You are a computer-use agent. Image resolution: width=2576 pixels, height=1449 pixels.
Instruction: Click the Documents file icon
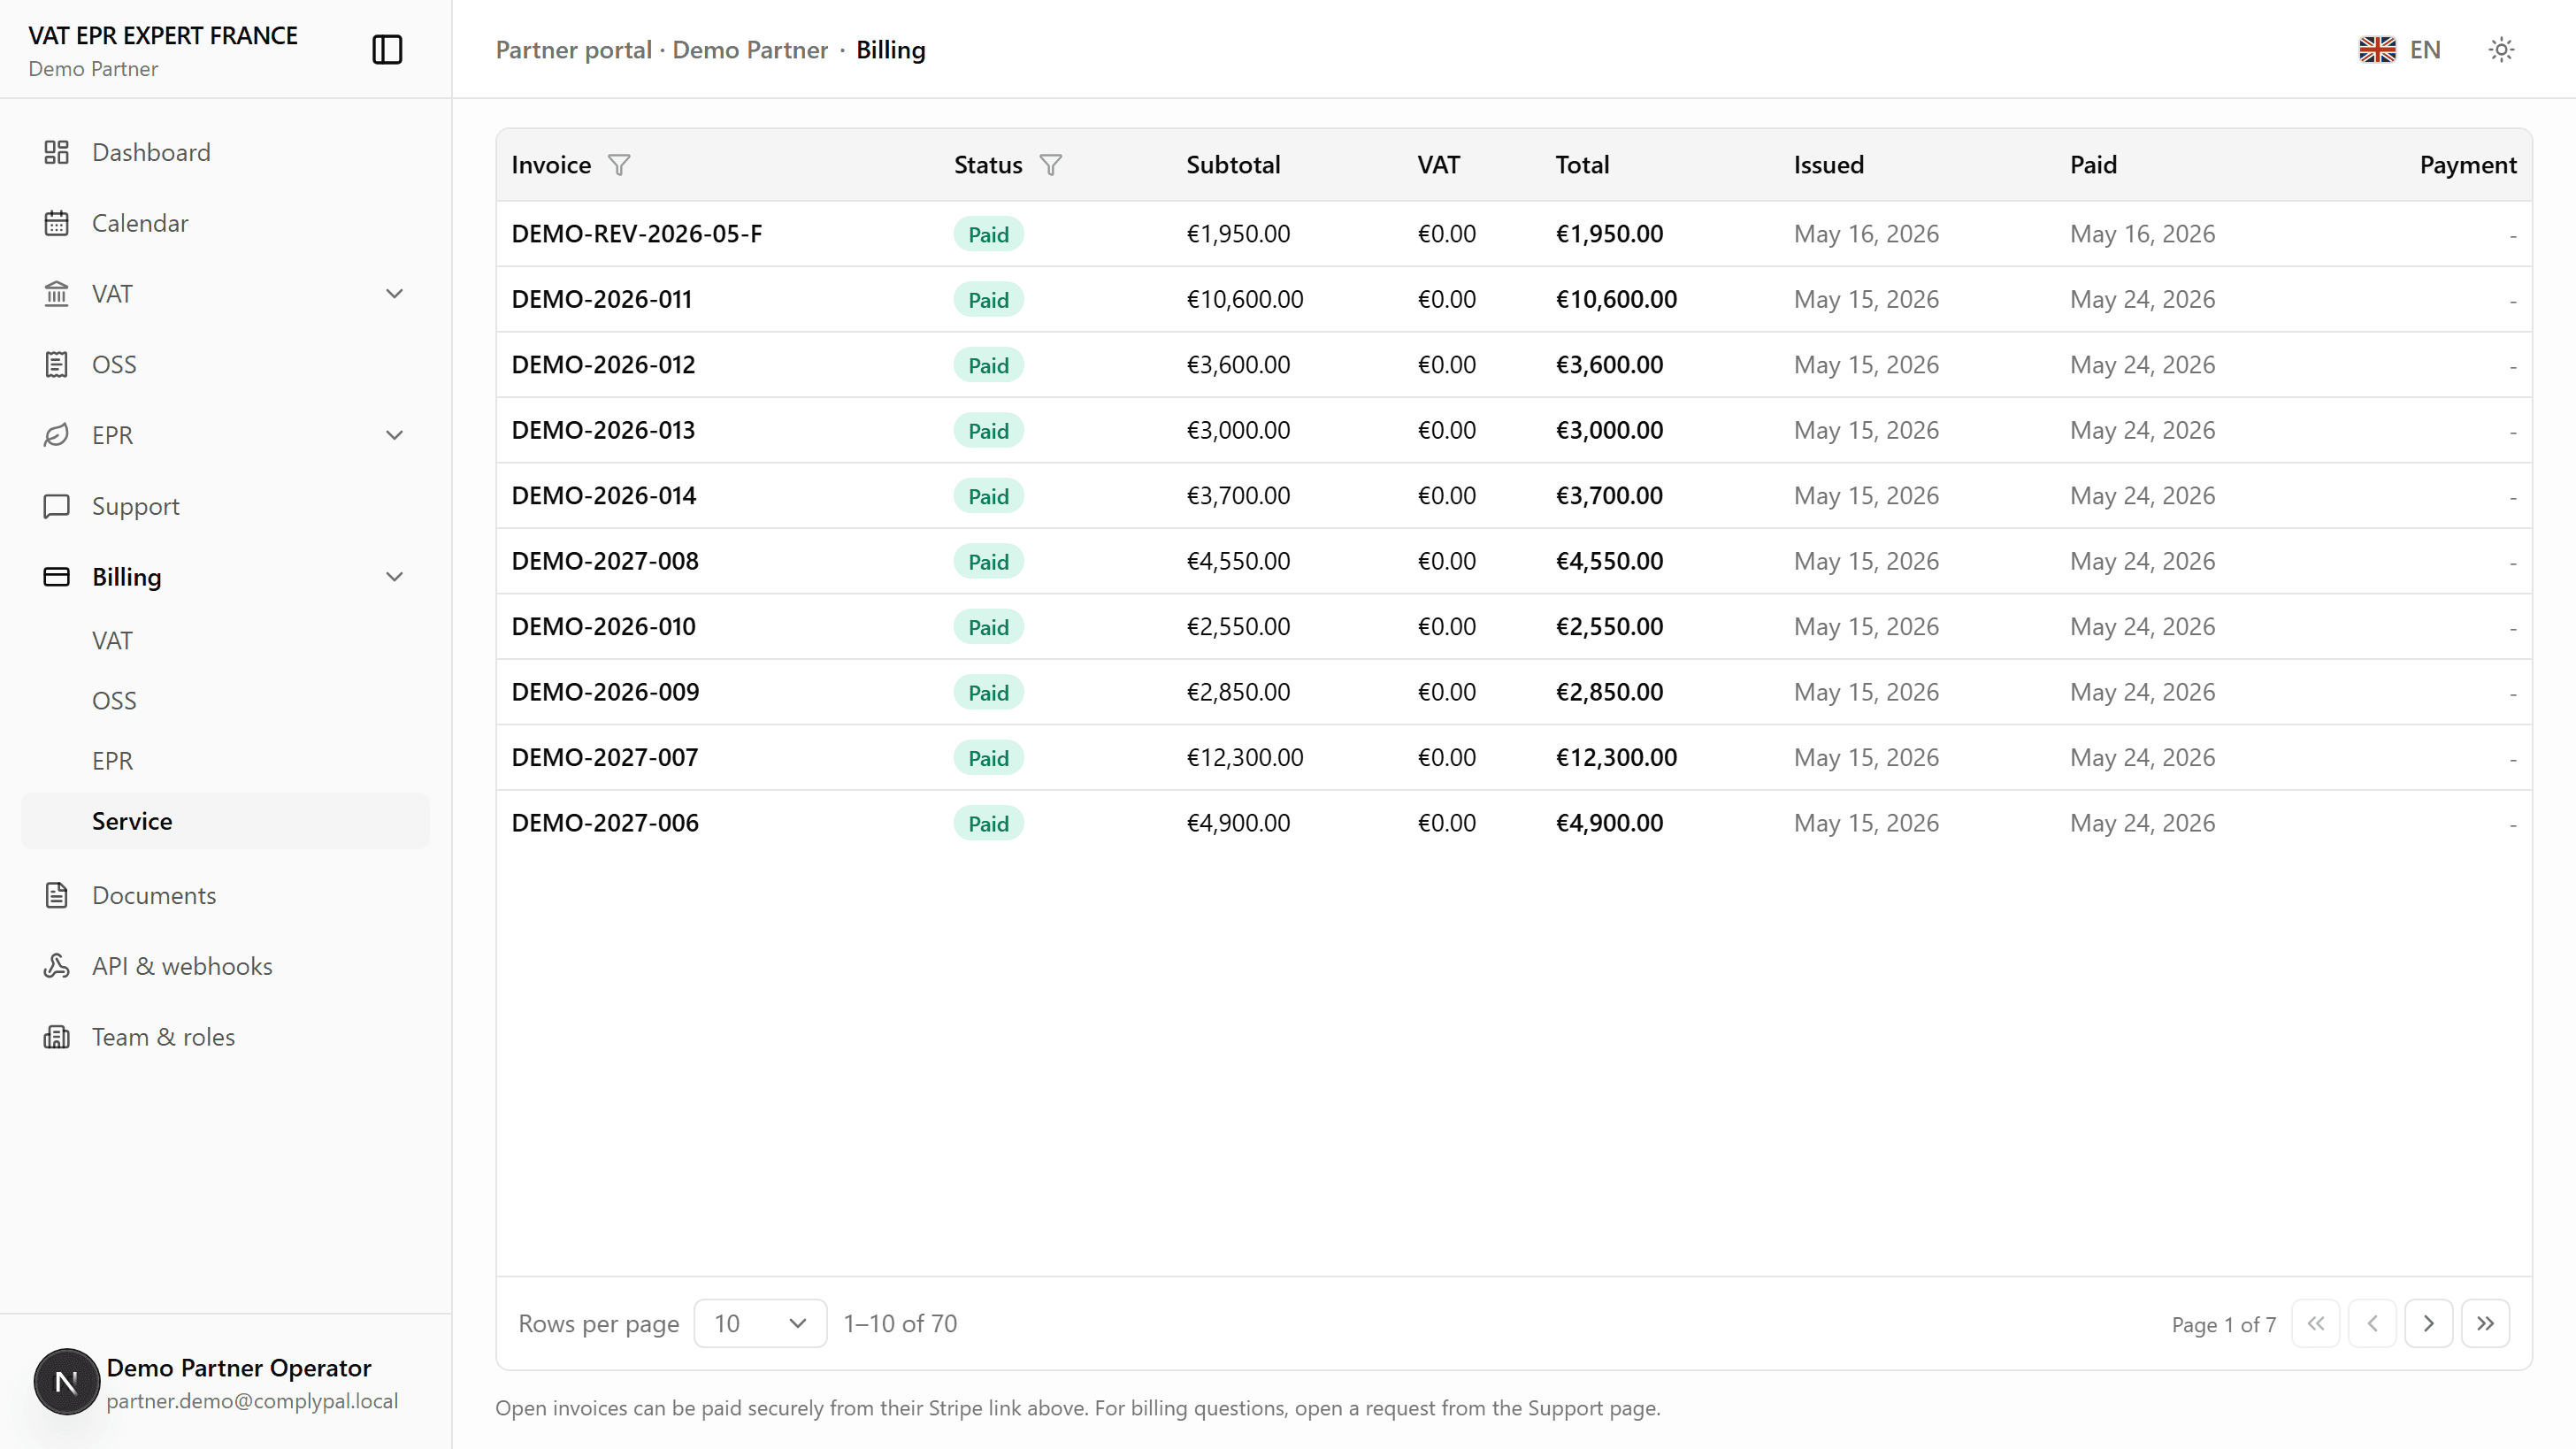tap(56, 895)
